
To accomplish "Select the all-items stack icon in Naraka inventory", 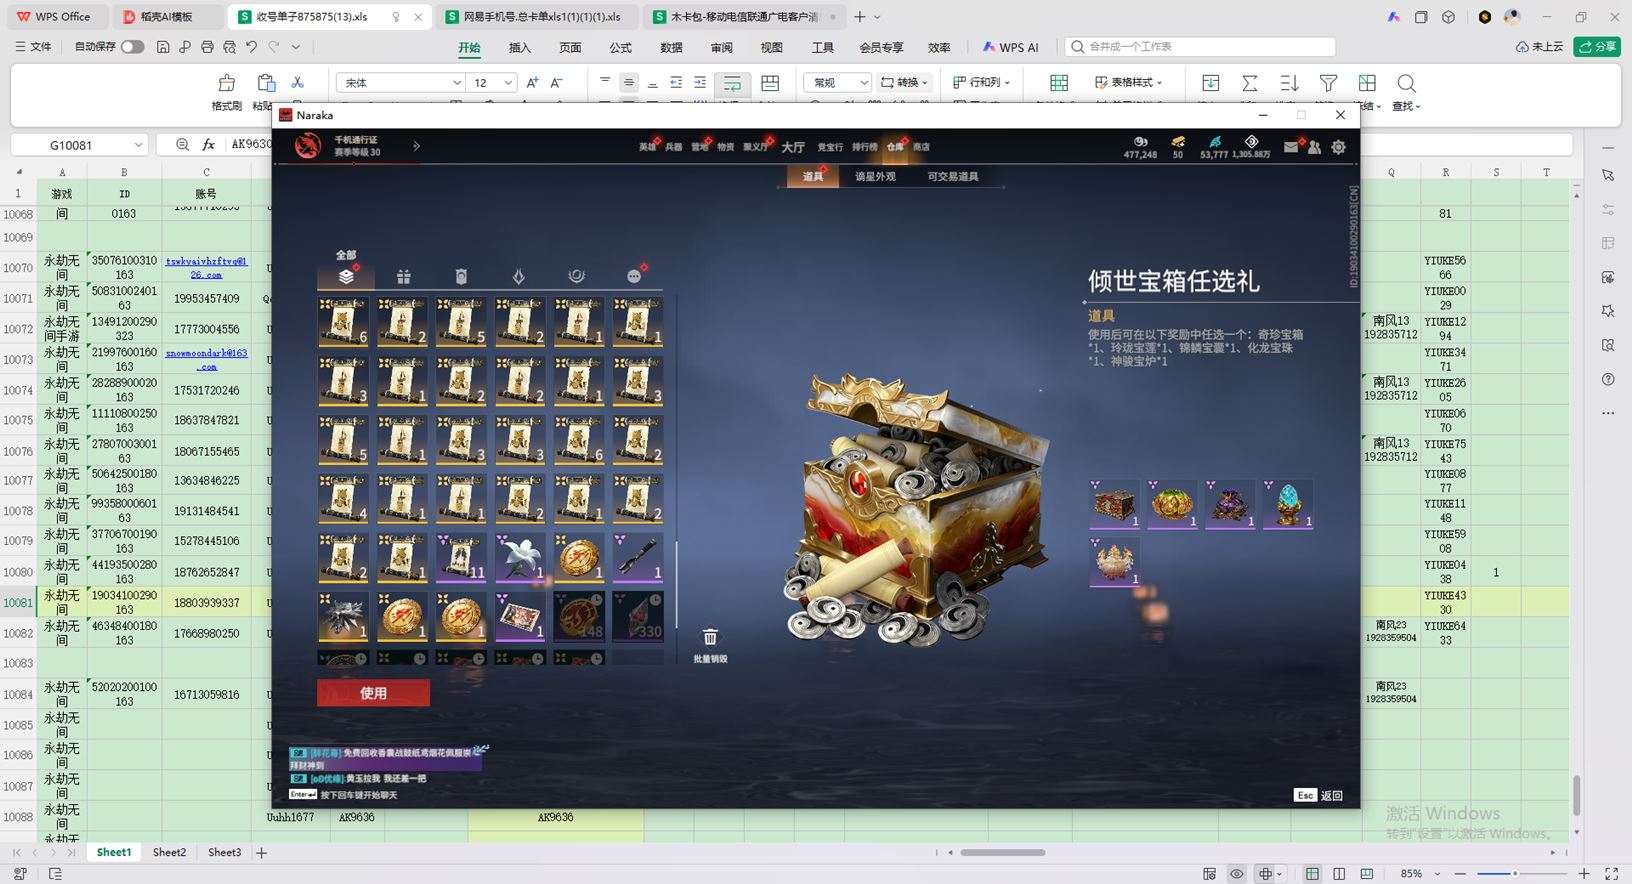I will pos(346,276).
